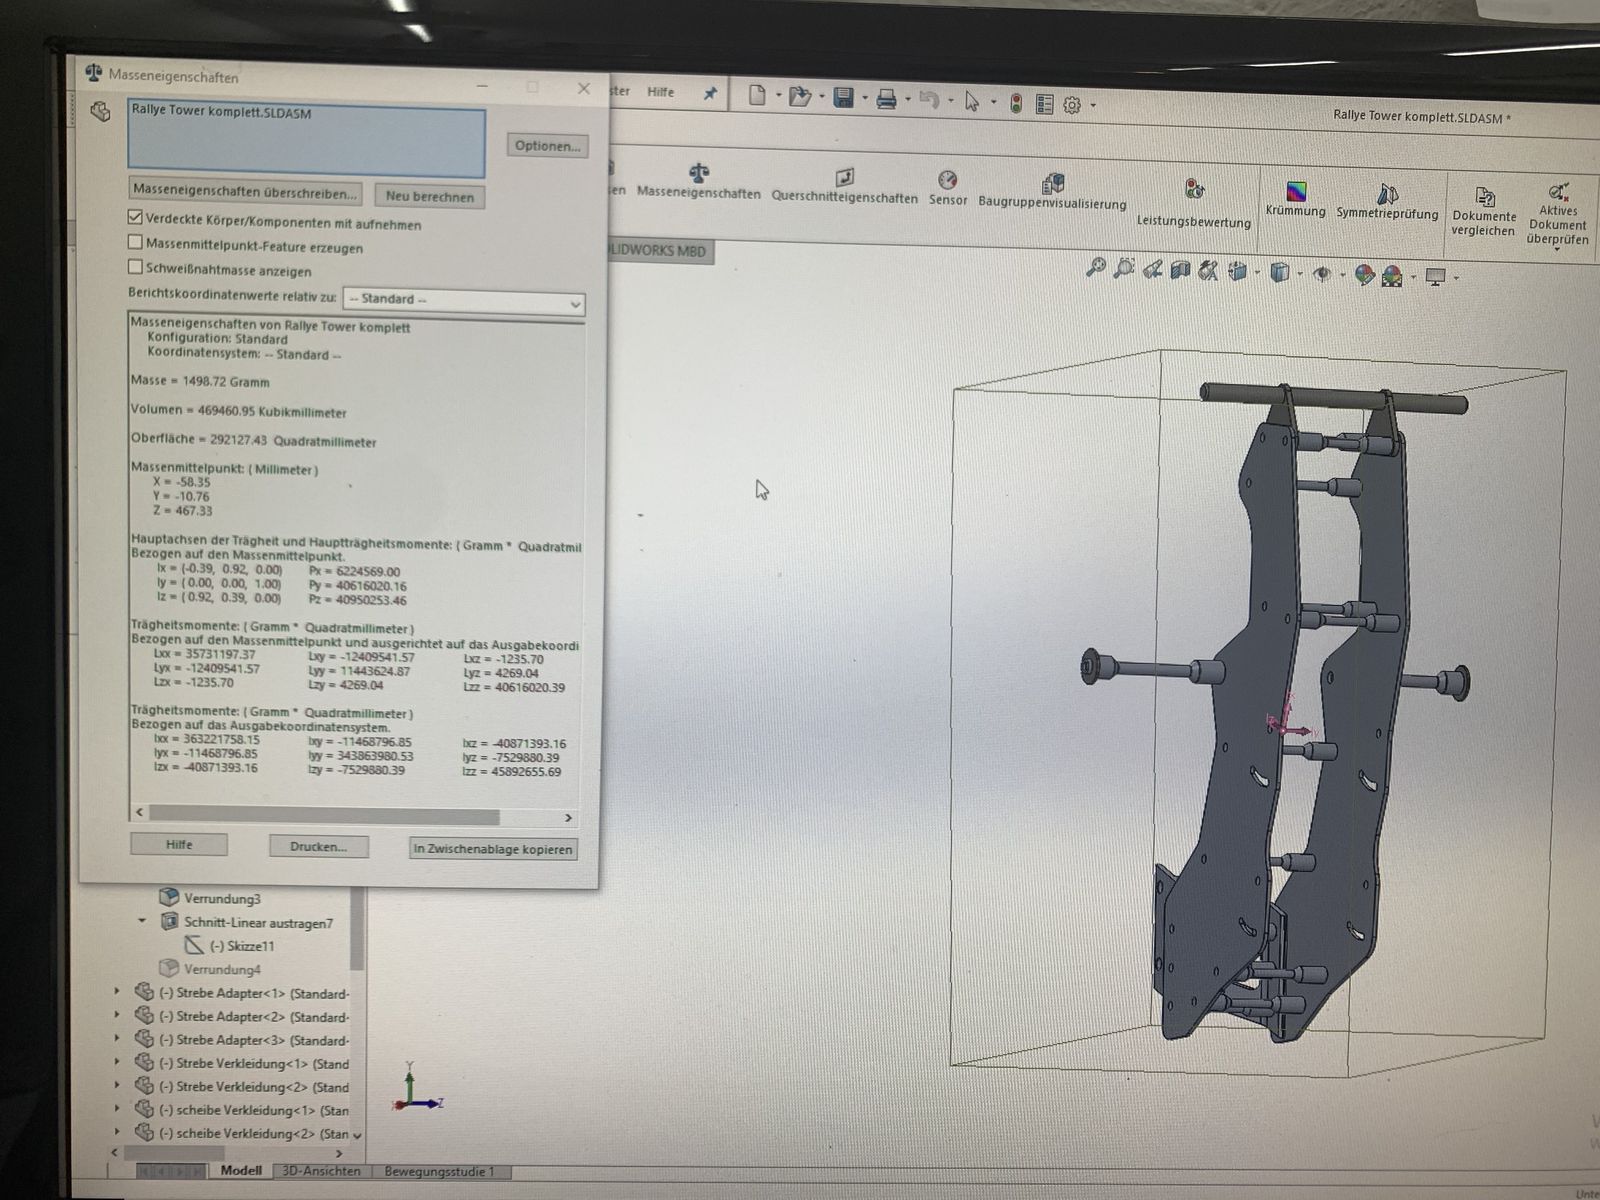Screen dimensions: 1600x1200
Task: Open Baugruppenvisualisierung tool
Action: (1052, 184)
